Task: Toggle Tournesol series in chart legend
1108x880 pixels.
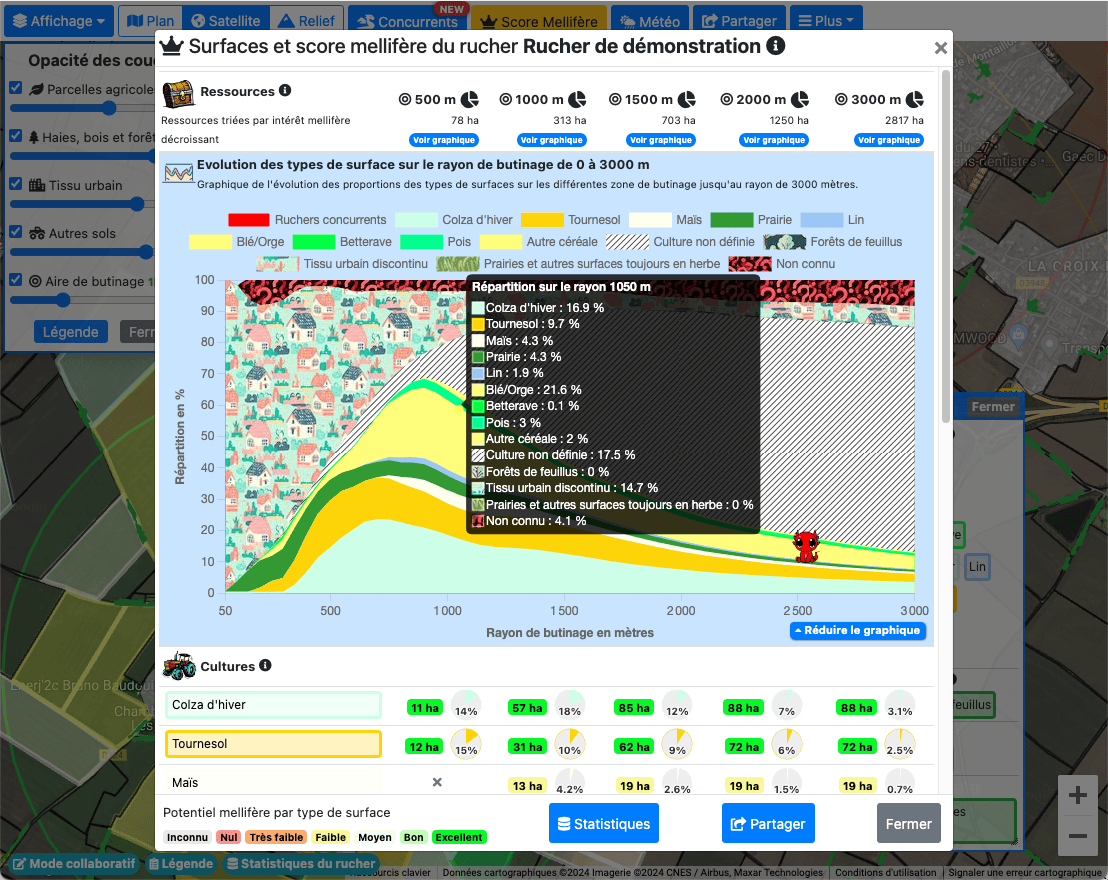Action: tap(571, 220)
